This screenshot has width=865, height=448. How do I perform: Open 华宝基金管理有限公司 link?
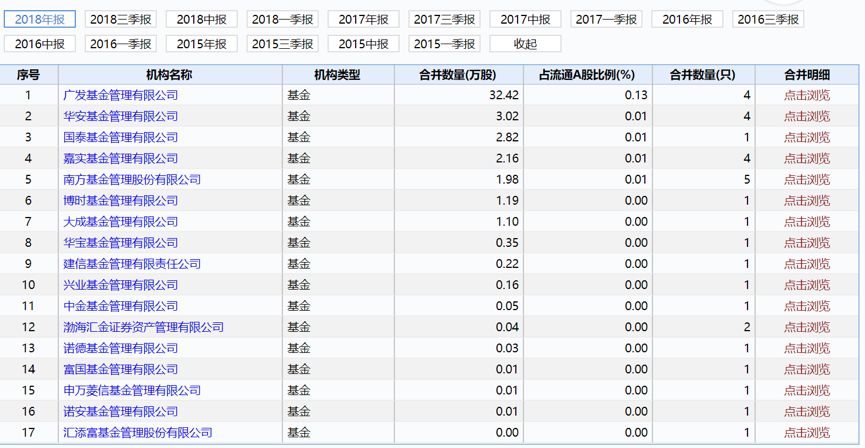pos(121,242)
